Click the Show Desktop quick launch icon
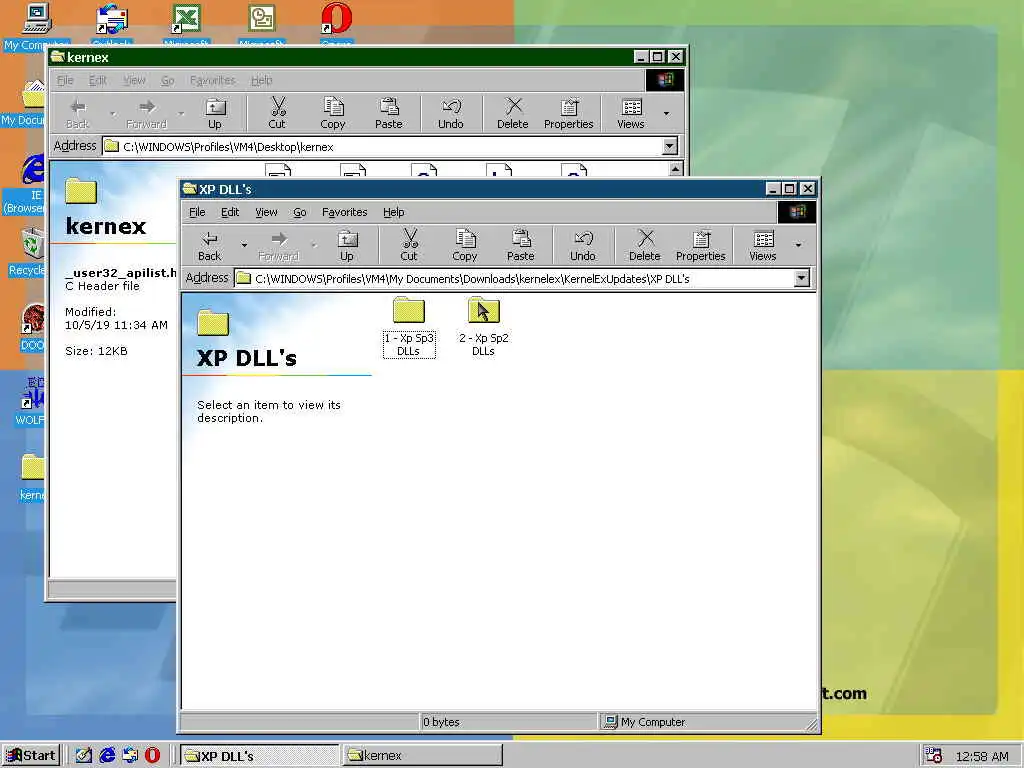 point(84,756)
